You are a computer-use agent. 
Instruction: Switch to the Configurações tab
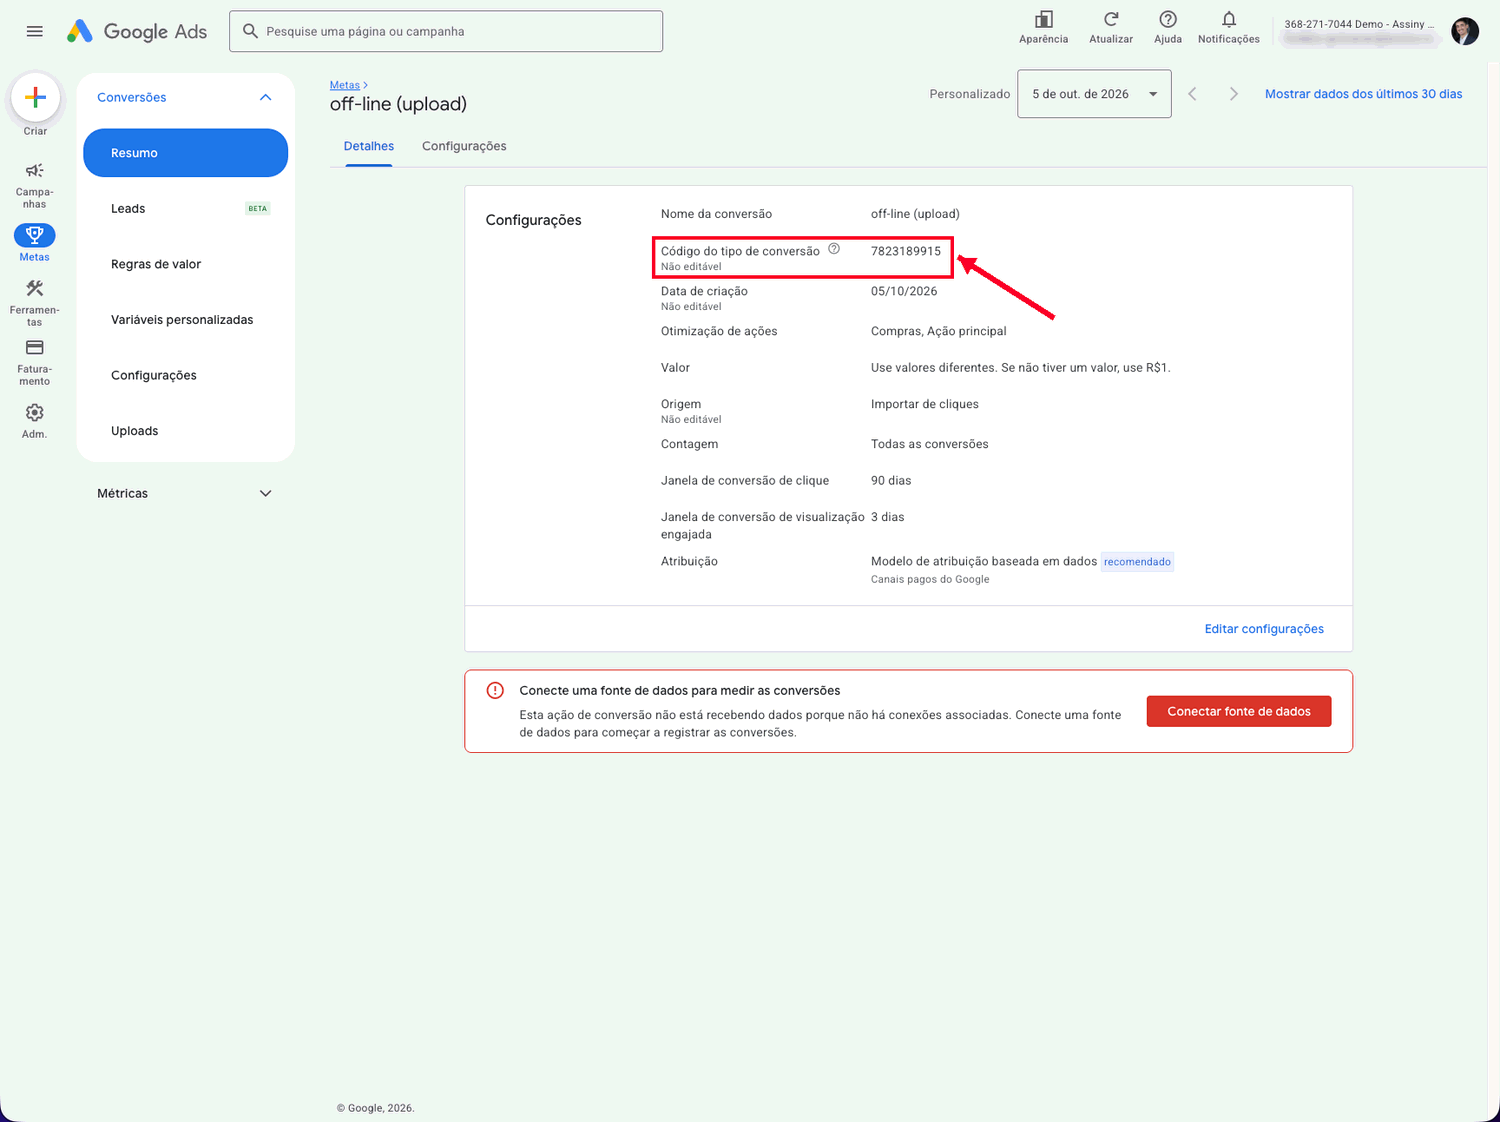(x=464, y=146)
